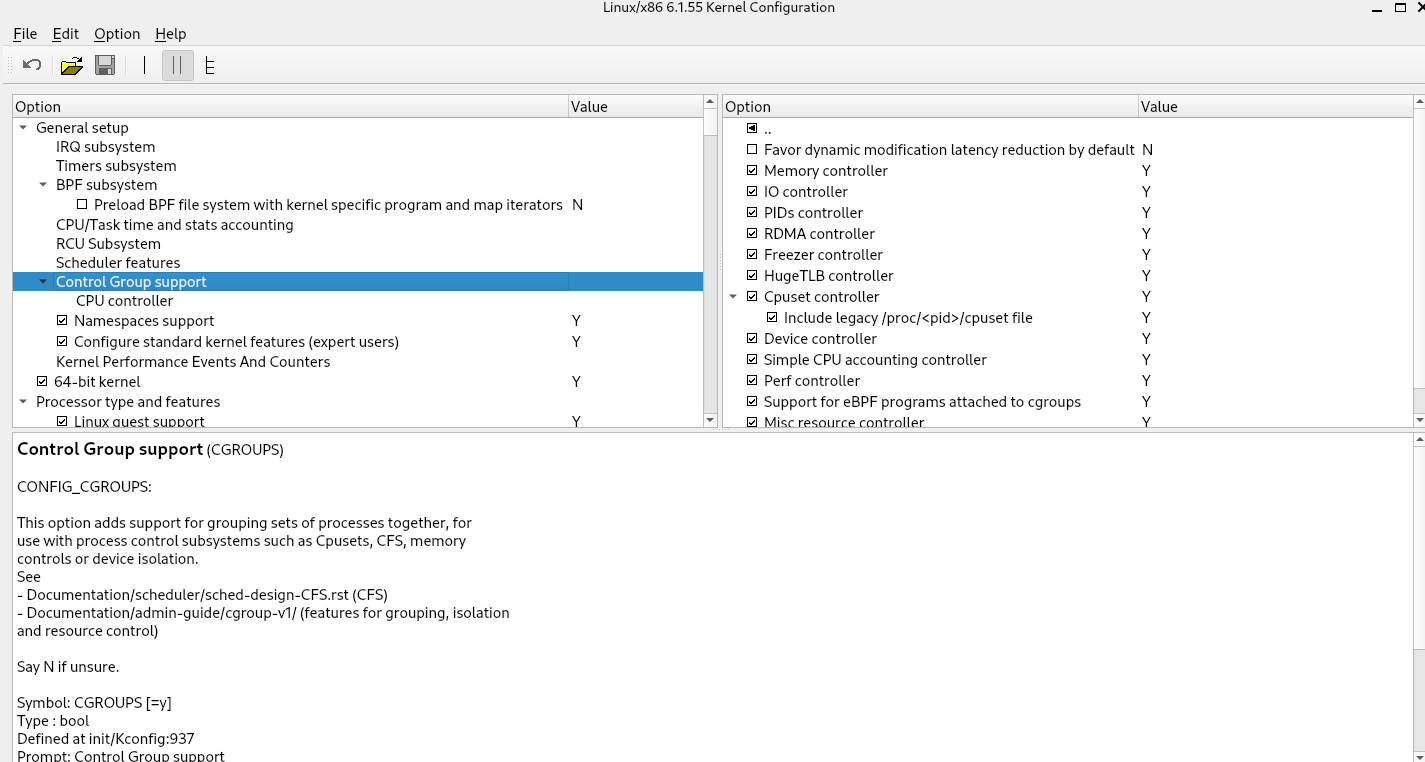Select the IRQ subsystem entry
This screenshot has width=1425, height=762.
105,147
